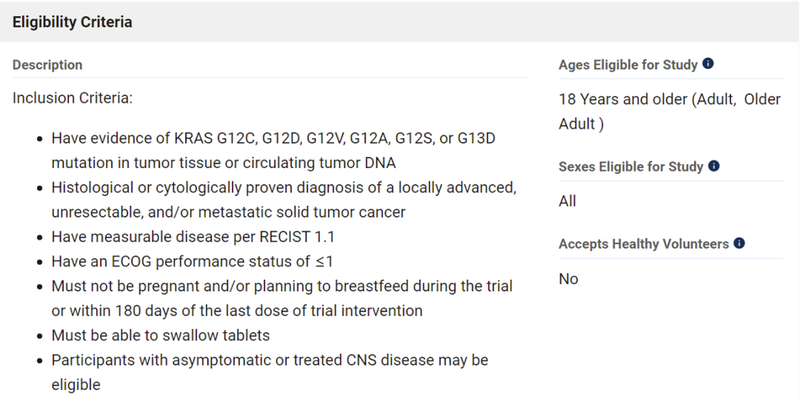800x401 pixels.
Task: Select the Description heading
Action: [x=47, y=65]
